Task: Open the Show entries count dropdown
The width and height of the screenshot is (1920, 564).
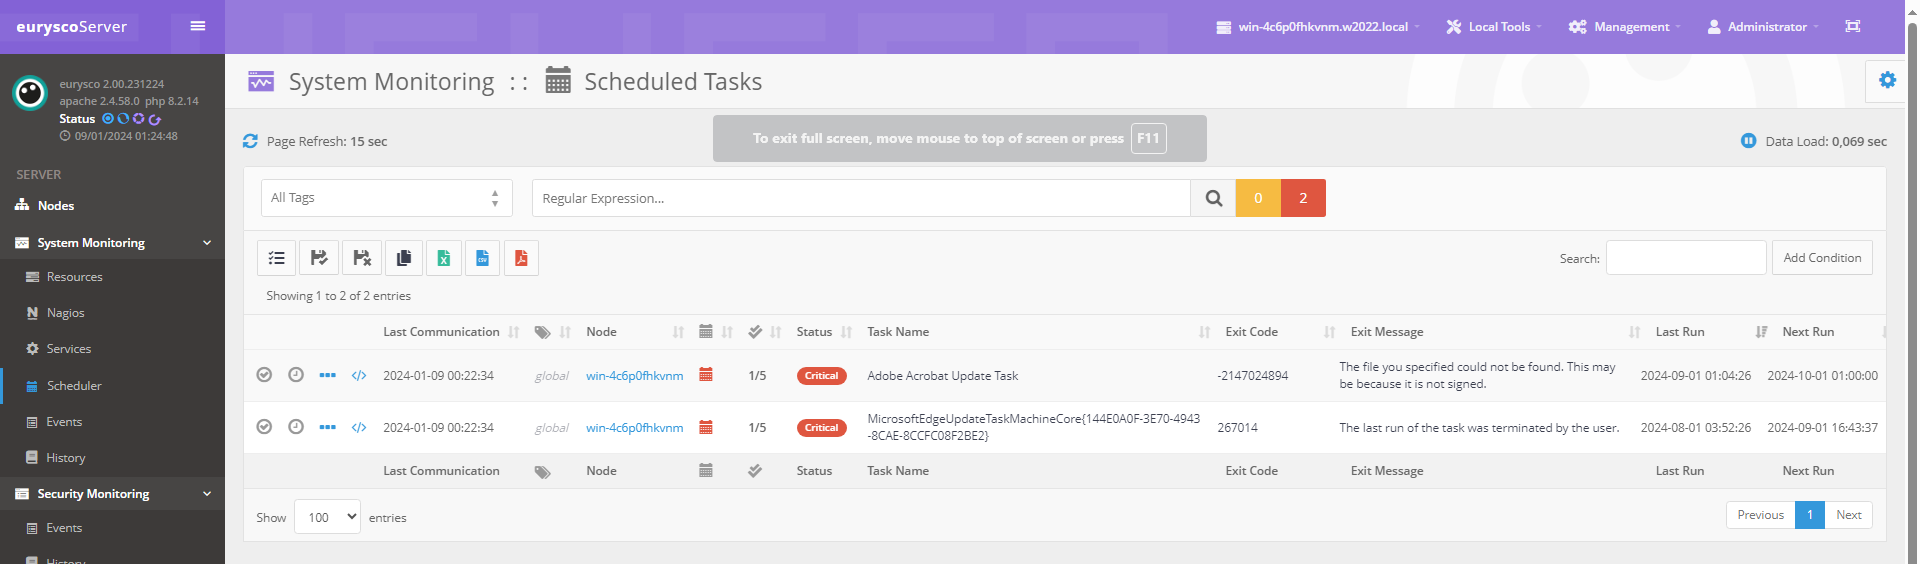Action: [327, 517]
